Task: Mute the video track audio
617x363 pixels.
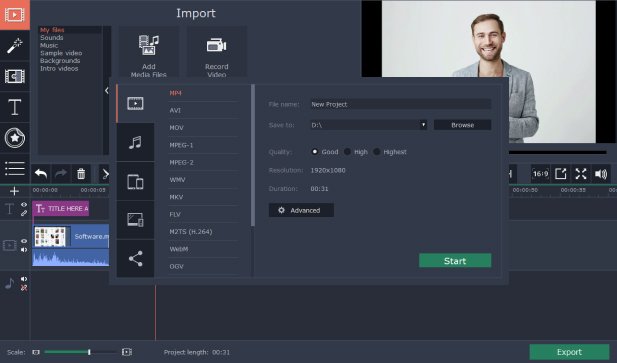Action: (x=24, y=250)
